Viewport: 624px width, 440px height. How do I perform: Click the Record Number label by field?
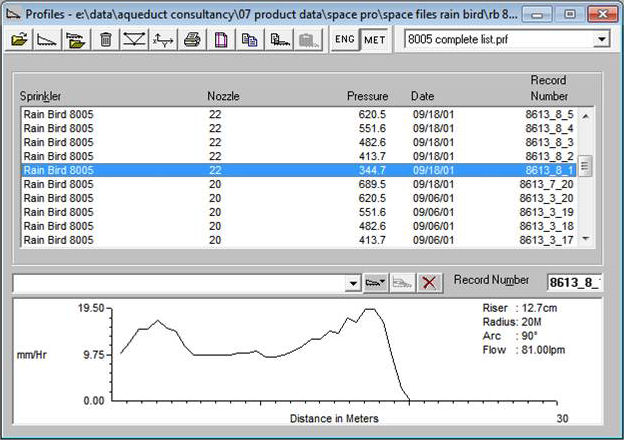pos(491,280)
